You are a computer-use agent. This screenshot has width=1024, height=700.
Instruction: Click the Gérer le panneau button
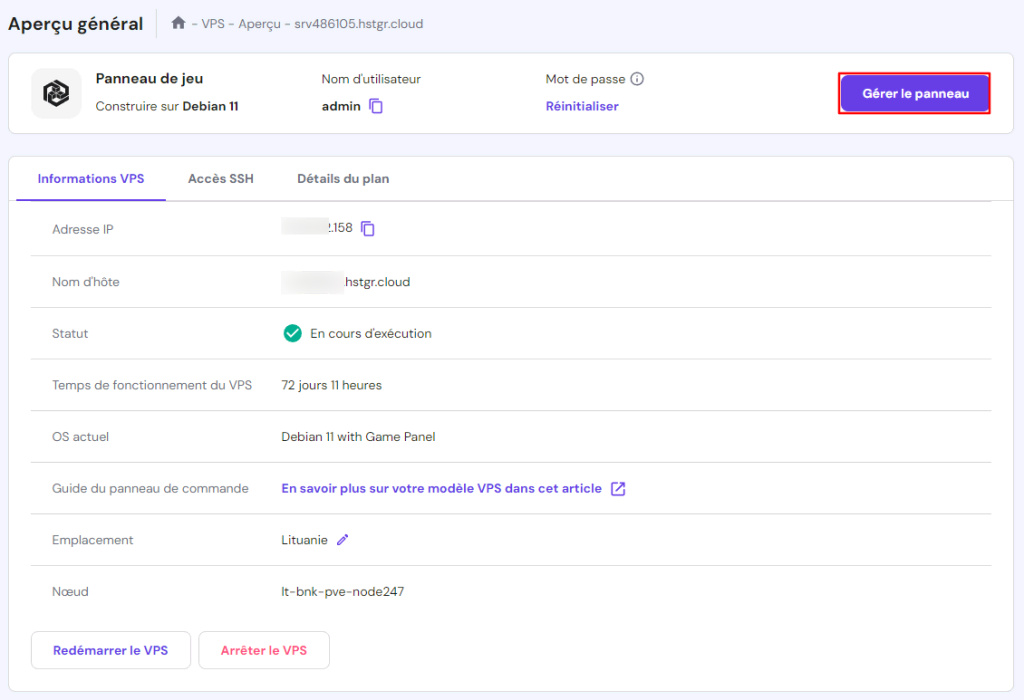tap(914, 93)
